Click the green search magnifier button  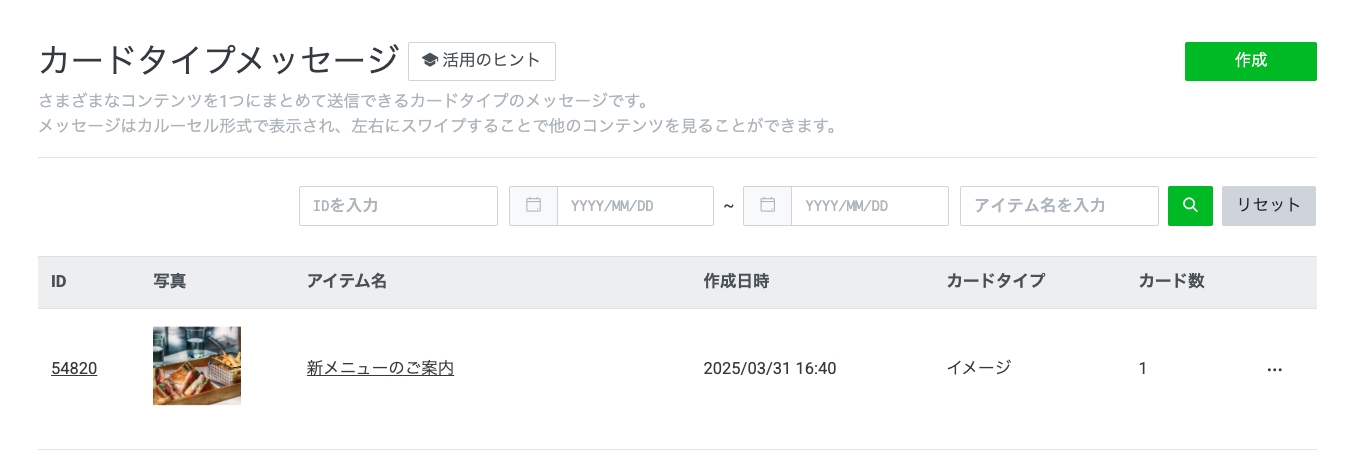(x=1190, y=205)
